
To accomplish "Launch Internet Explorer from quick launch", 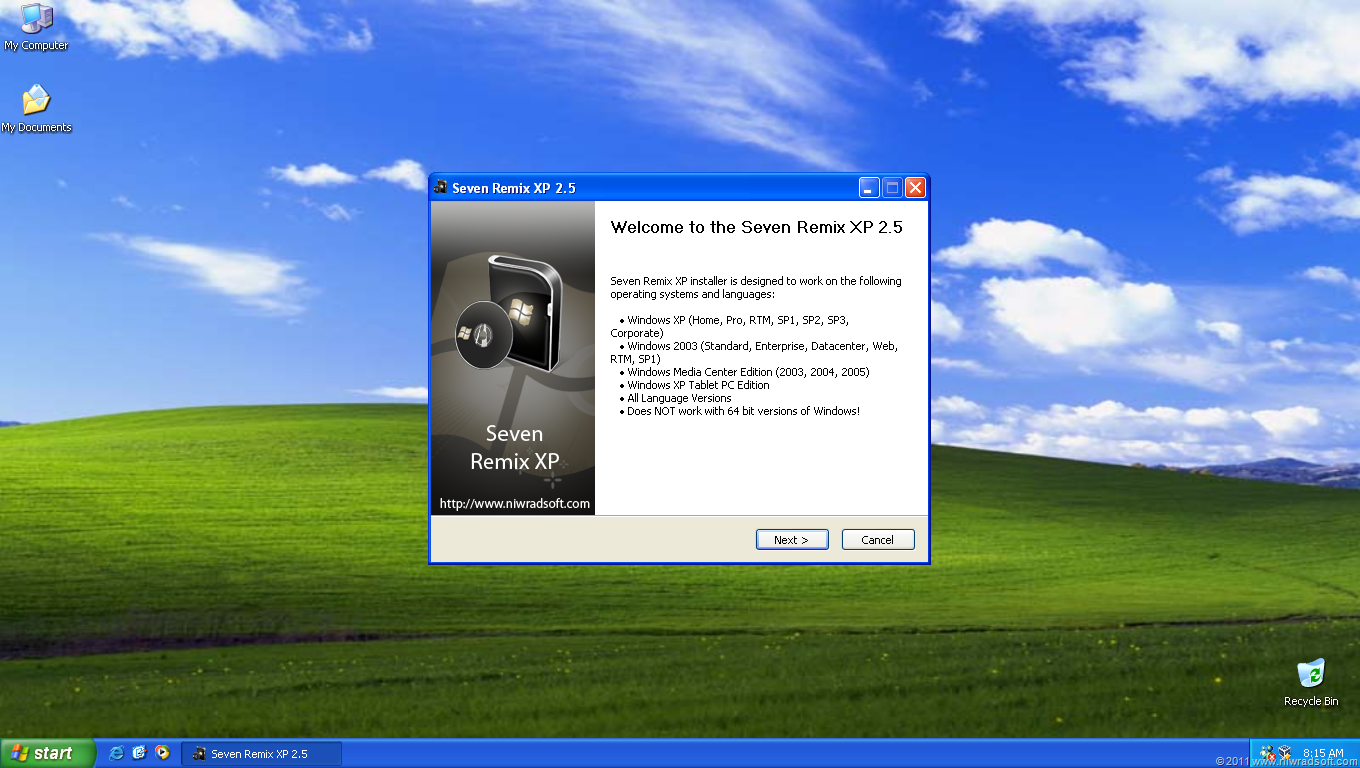I will click(x=116, y=753).
